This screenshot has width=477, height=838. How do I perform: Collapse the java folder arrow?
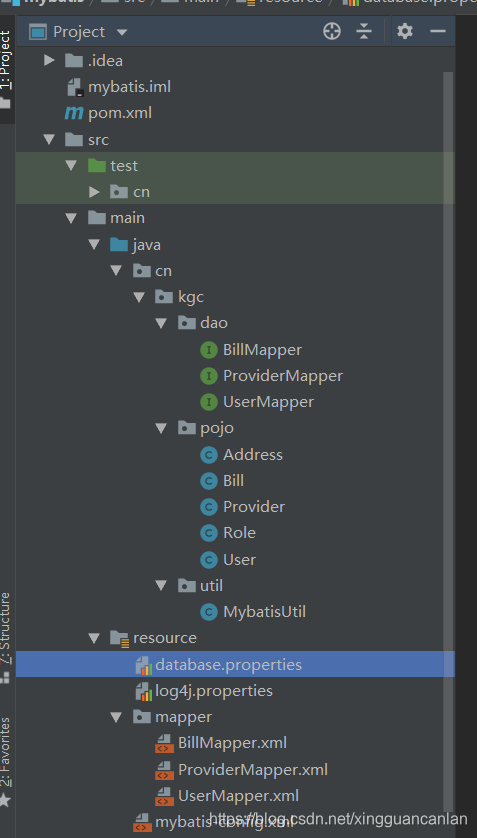pos(95,245)
